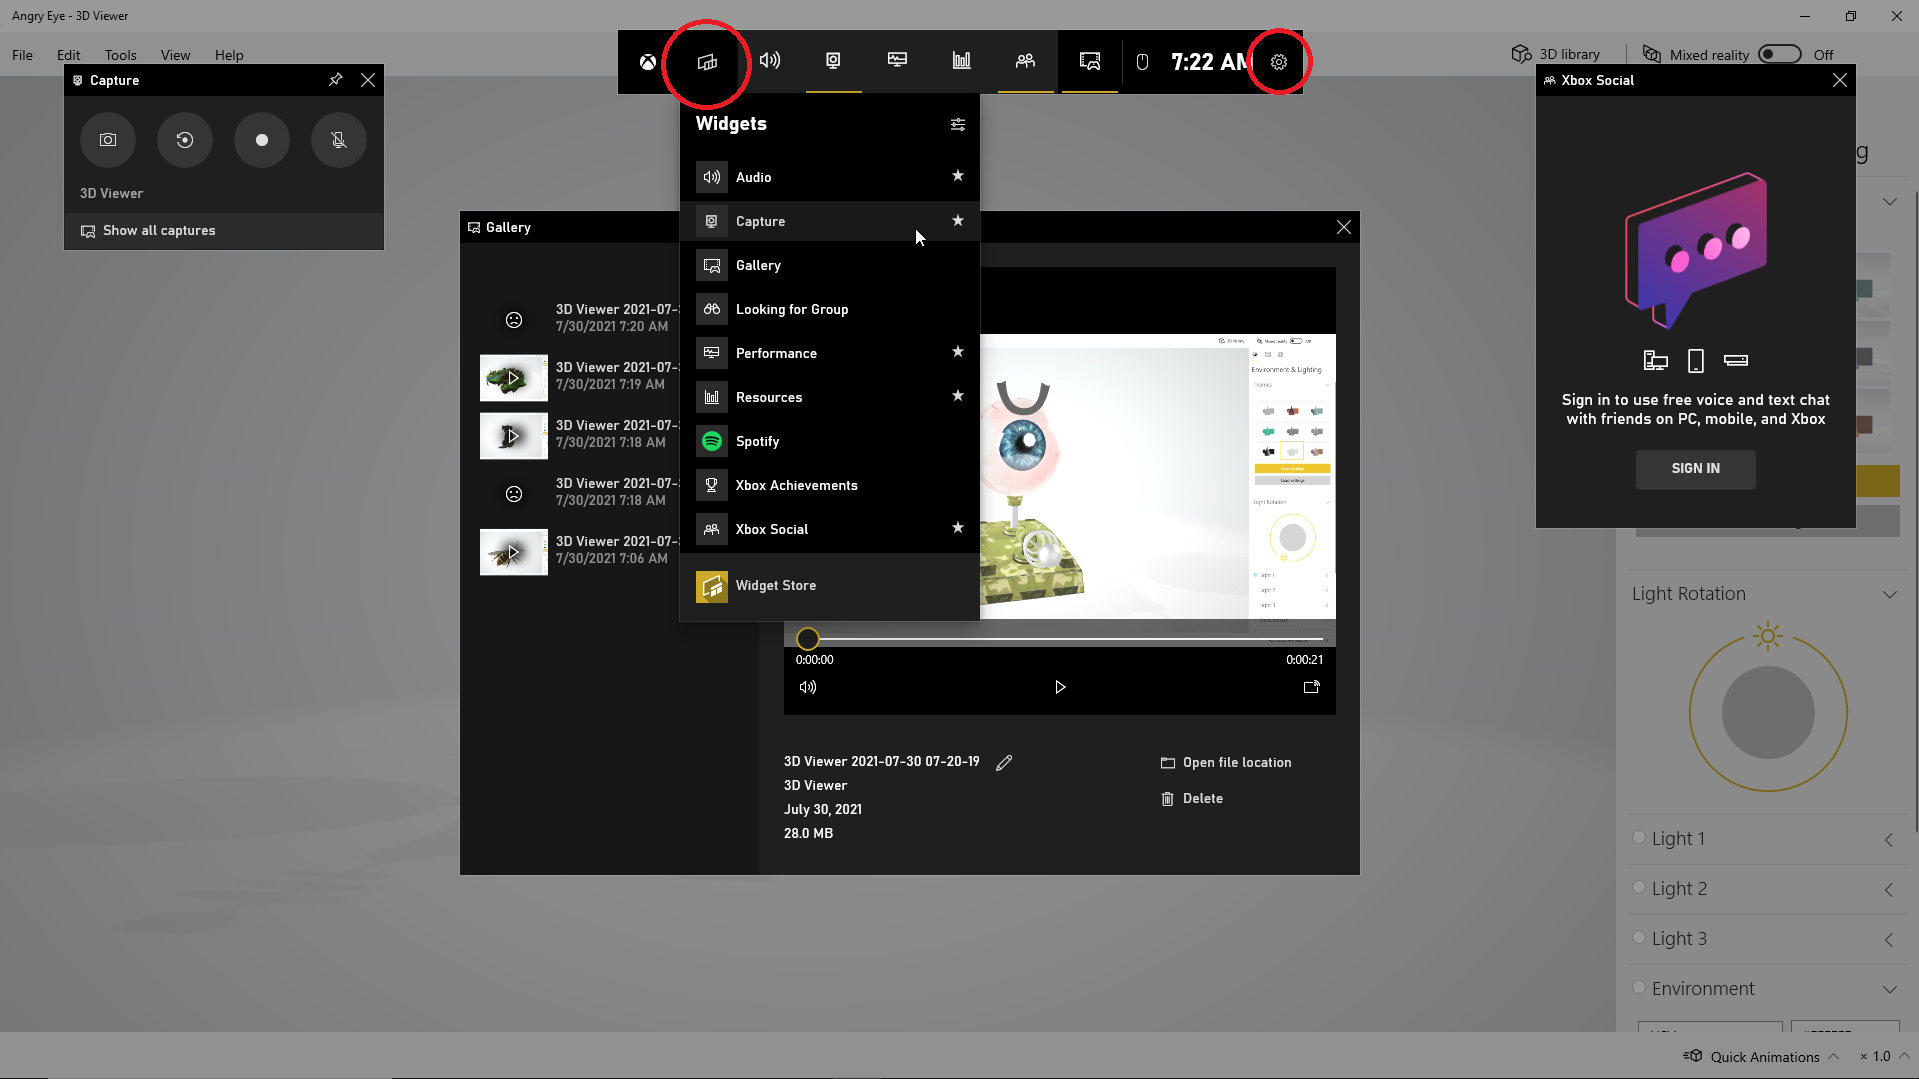Unfavorite the Xbox Social widget star
Viewport: 1919px width, 1079px height.
tap(958, 528)
